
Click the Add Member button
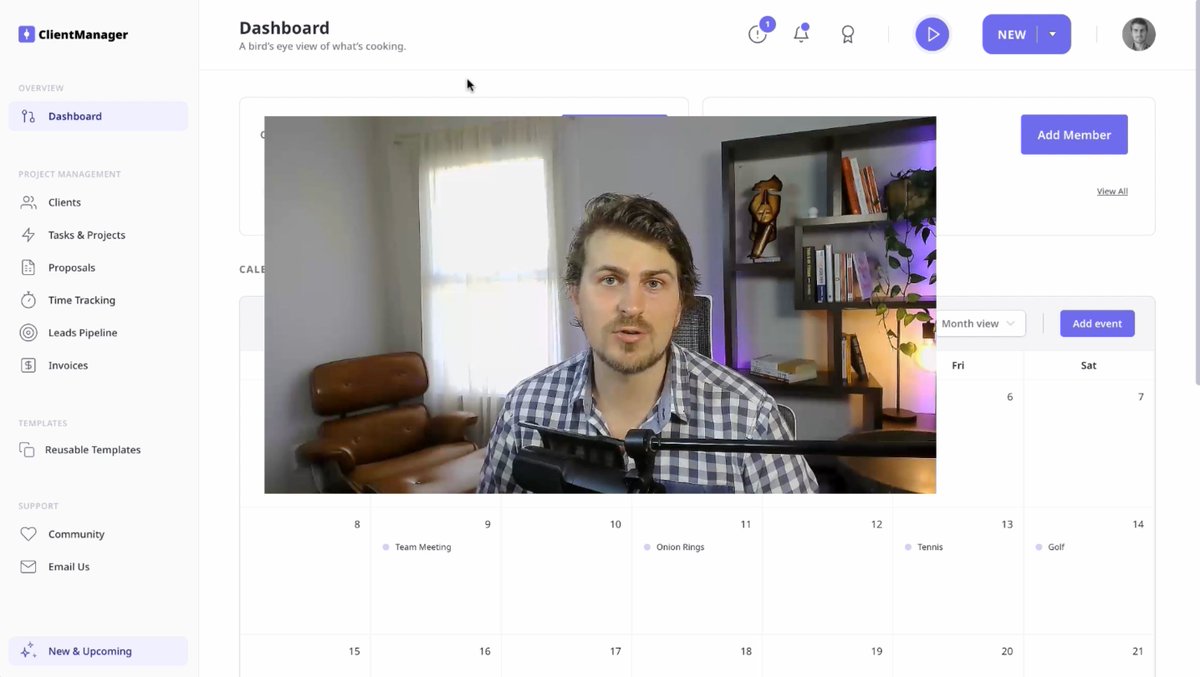point(1074,134)
